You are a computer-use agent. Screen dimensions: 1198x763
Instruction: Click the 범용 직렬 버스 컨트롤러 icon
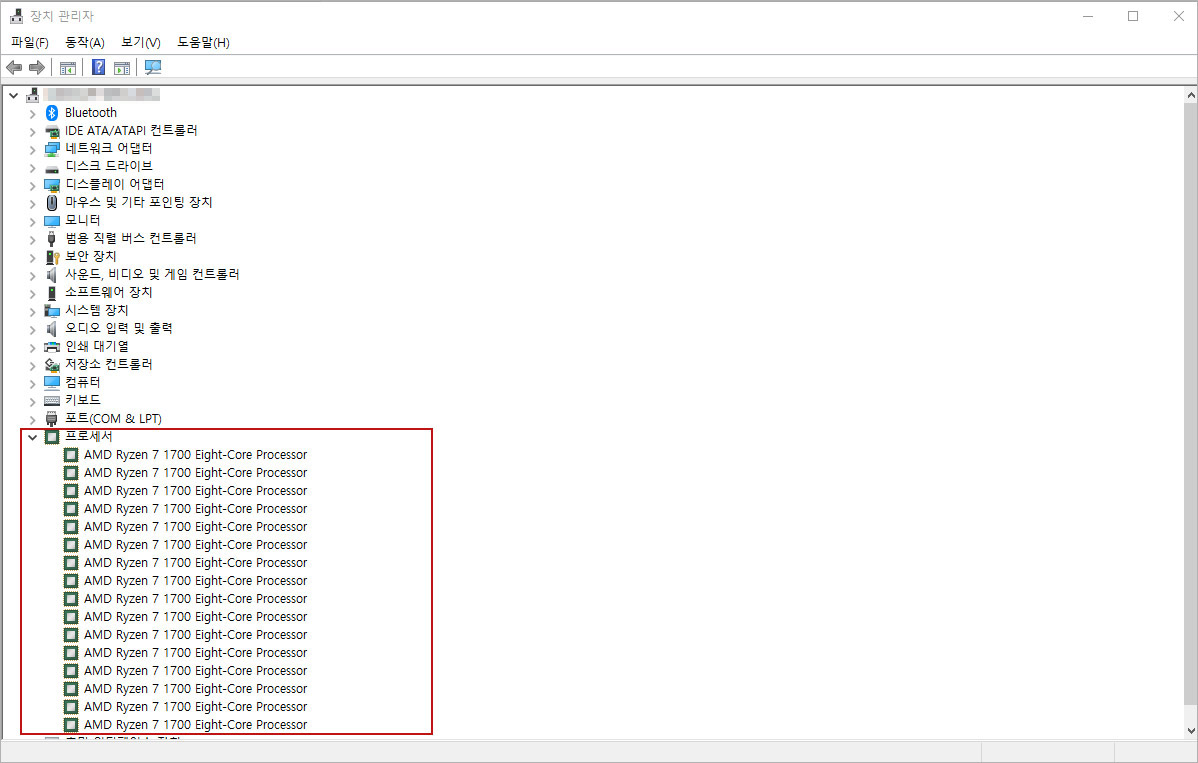[x=52, y=238]
